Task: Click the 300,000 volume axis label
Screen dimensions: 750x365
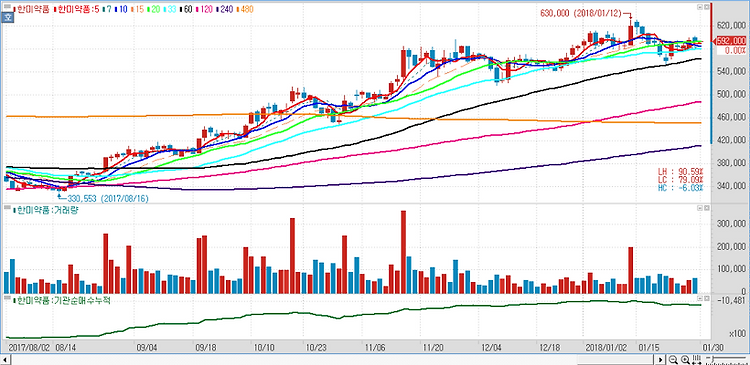Action: click(732, 224)
